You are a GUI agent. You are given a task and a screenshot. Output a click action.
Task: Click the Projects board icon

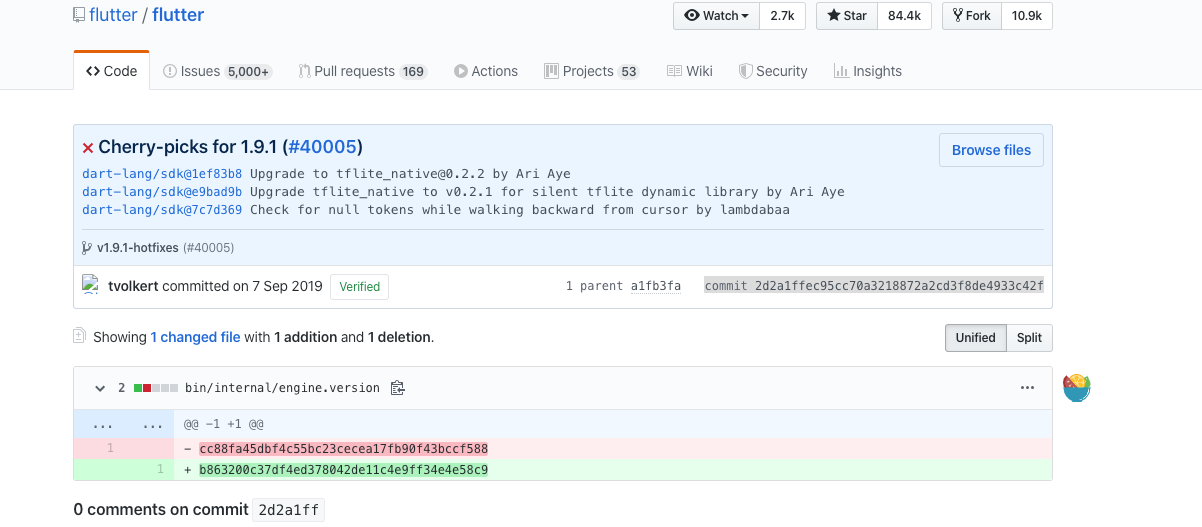click(551, 71)
